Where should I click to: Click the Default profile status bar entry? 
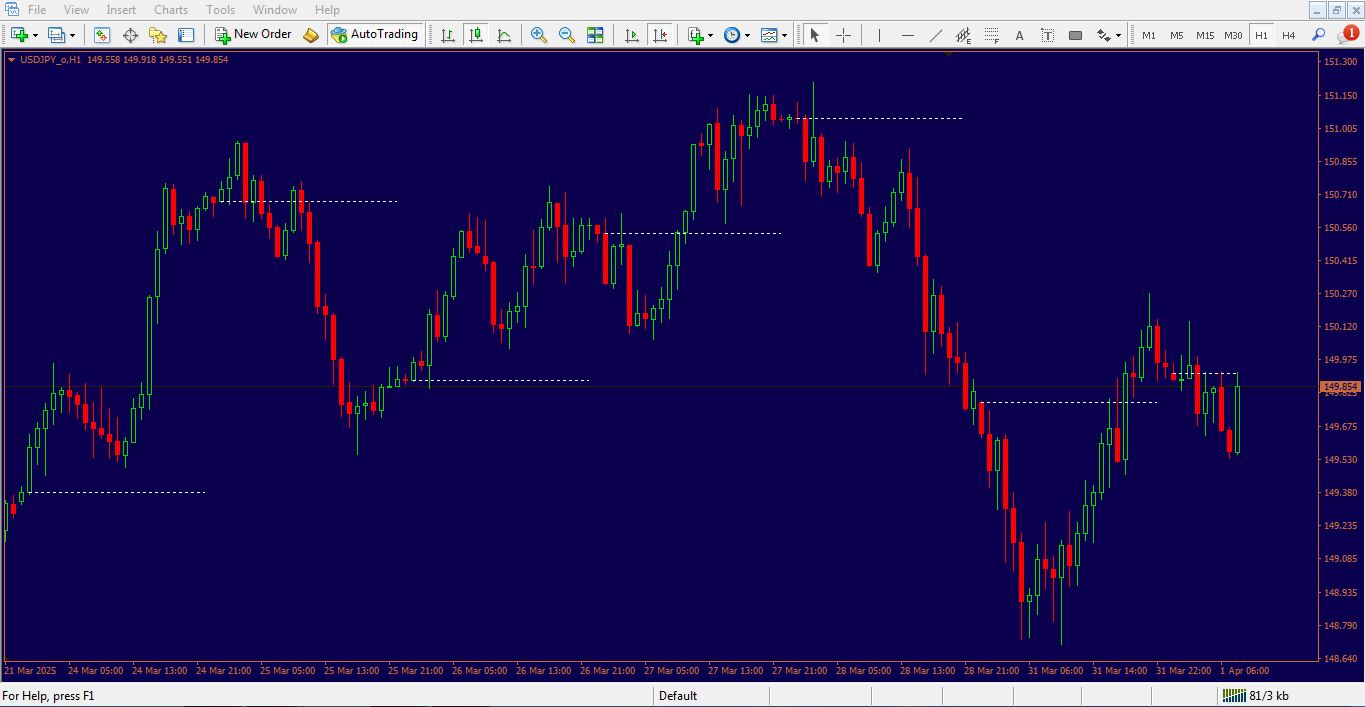[x=678, y=696]
